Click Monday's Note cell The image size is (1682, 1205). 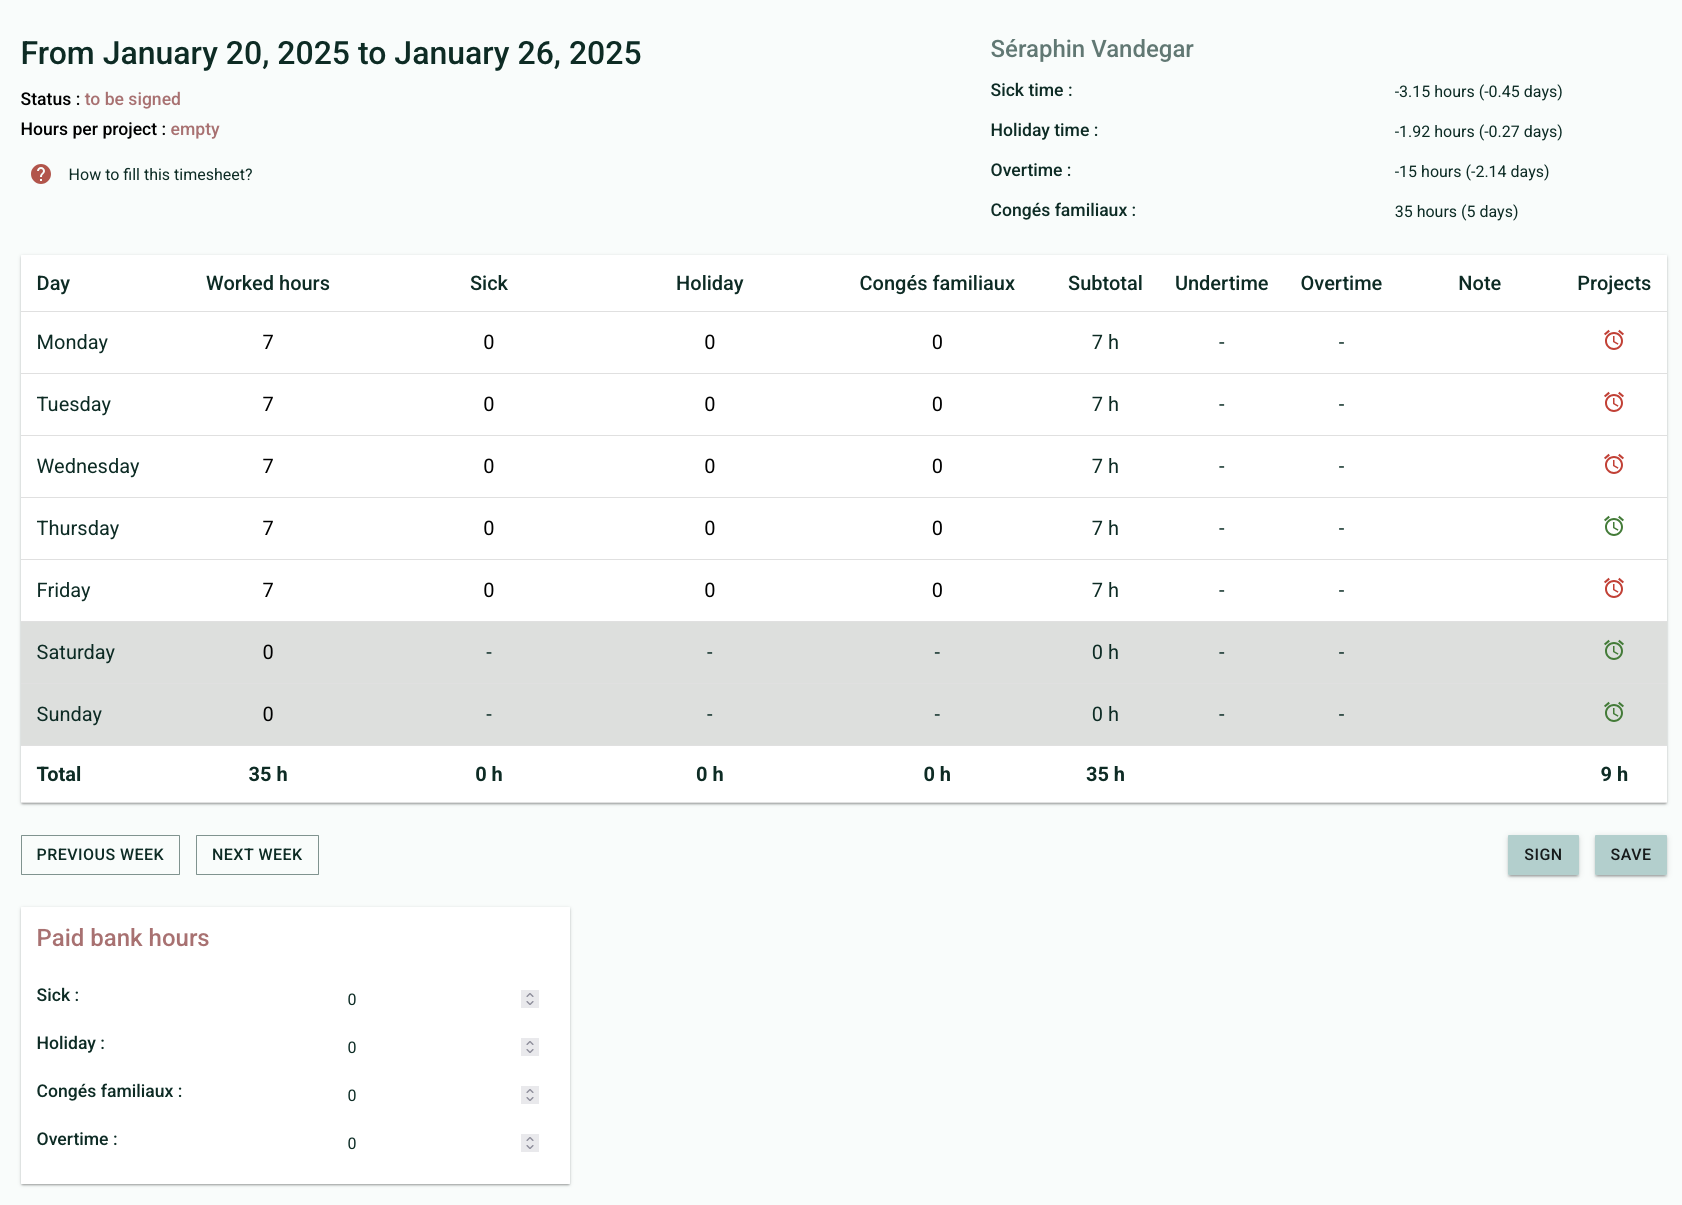tap(1479, 342)
